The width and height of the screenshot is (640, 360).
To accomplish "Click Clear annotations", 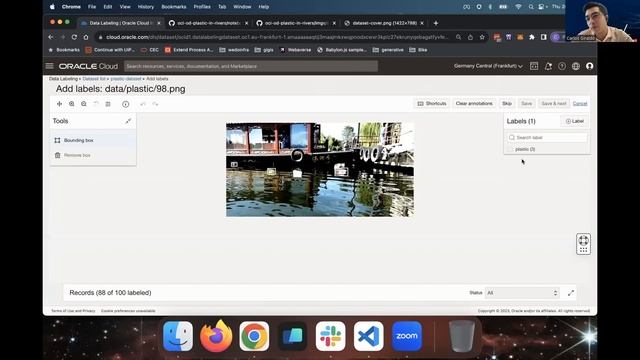I will pos(474,104).
